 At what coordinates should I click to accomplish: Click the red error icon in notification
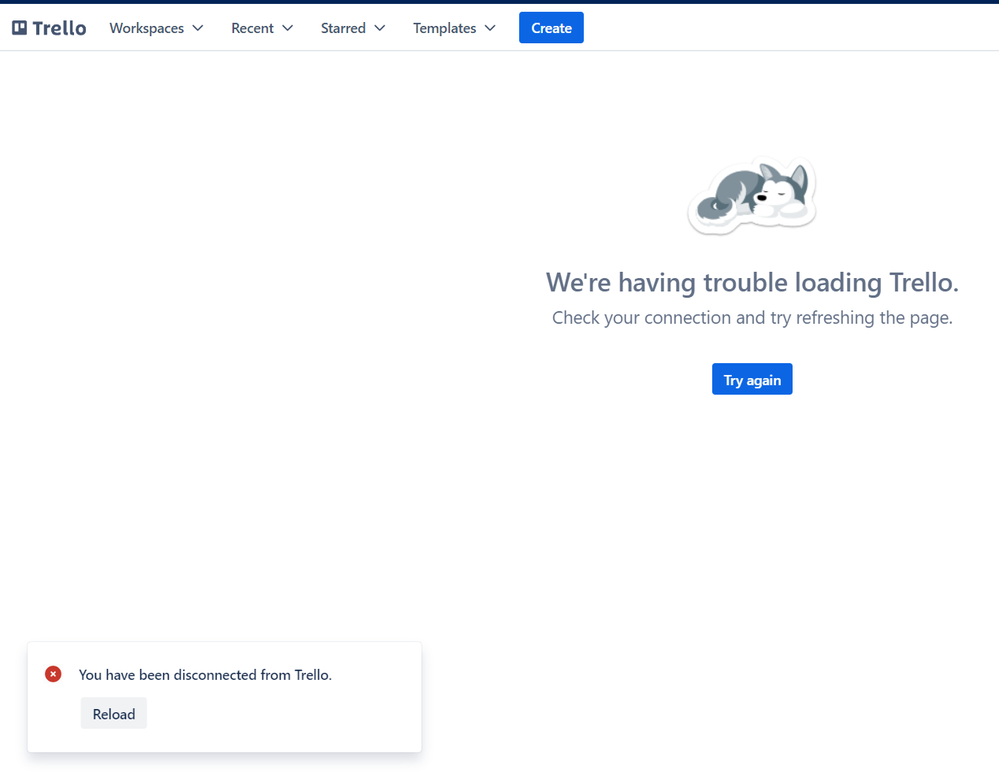53,674
